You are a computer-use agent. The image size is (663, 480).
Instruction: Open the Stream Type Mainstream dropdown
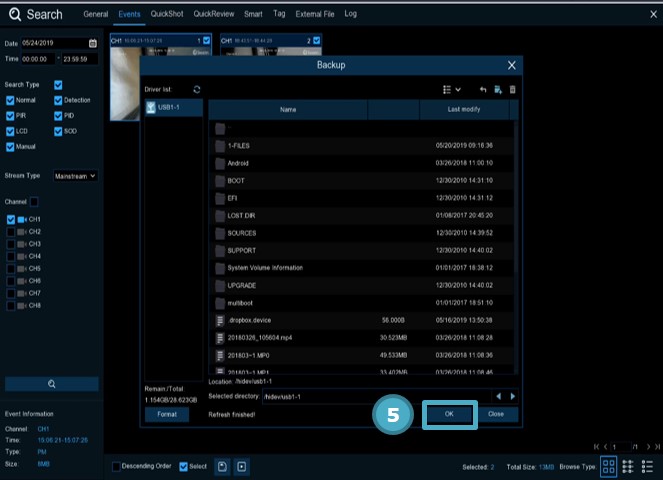pyautogui.click(x=75, y=176)
